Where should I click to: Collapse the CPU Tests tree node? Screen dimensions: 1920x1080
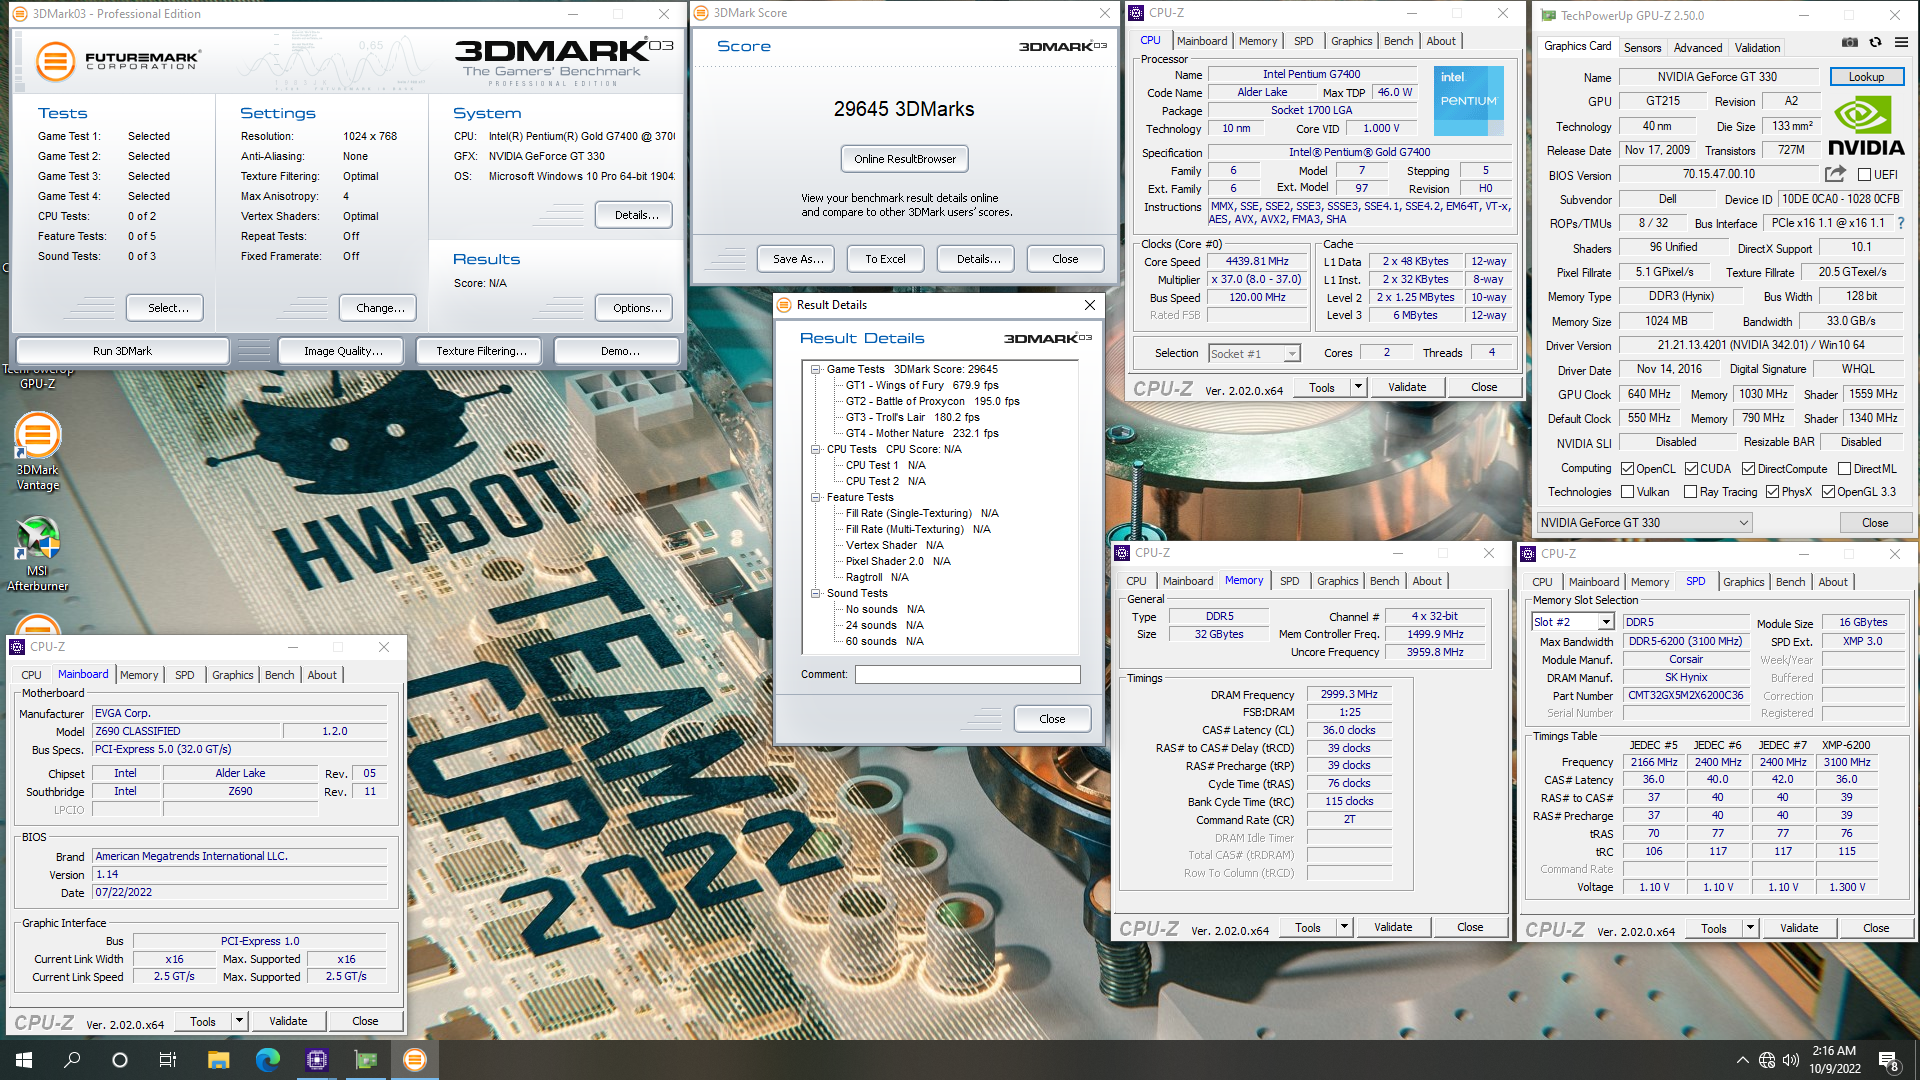816,449
